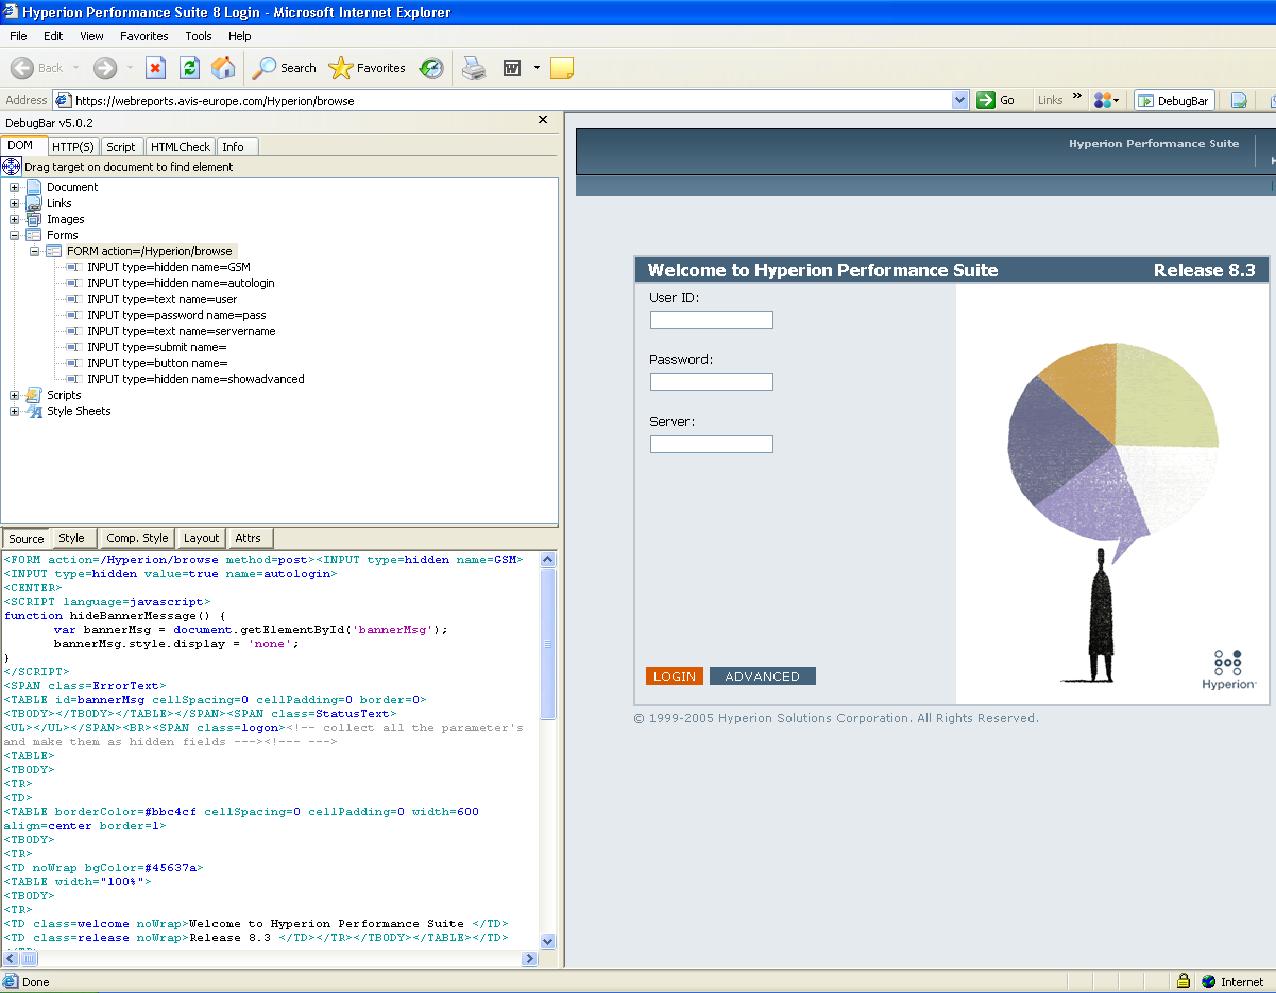Open the Favorites pane from the toolbar
Image resolution: width=1276 pixels, height=993 pixels.
click(x=368, y=68)
